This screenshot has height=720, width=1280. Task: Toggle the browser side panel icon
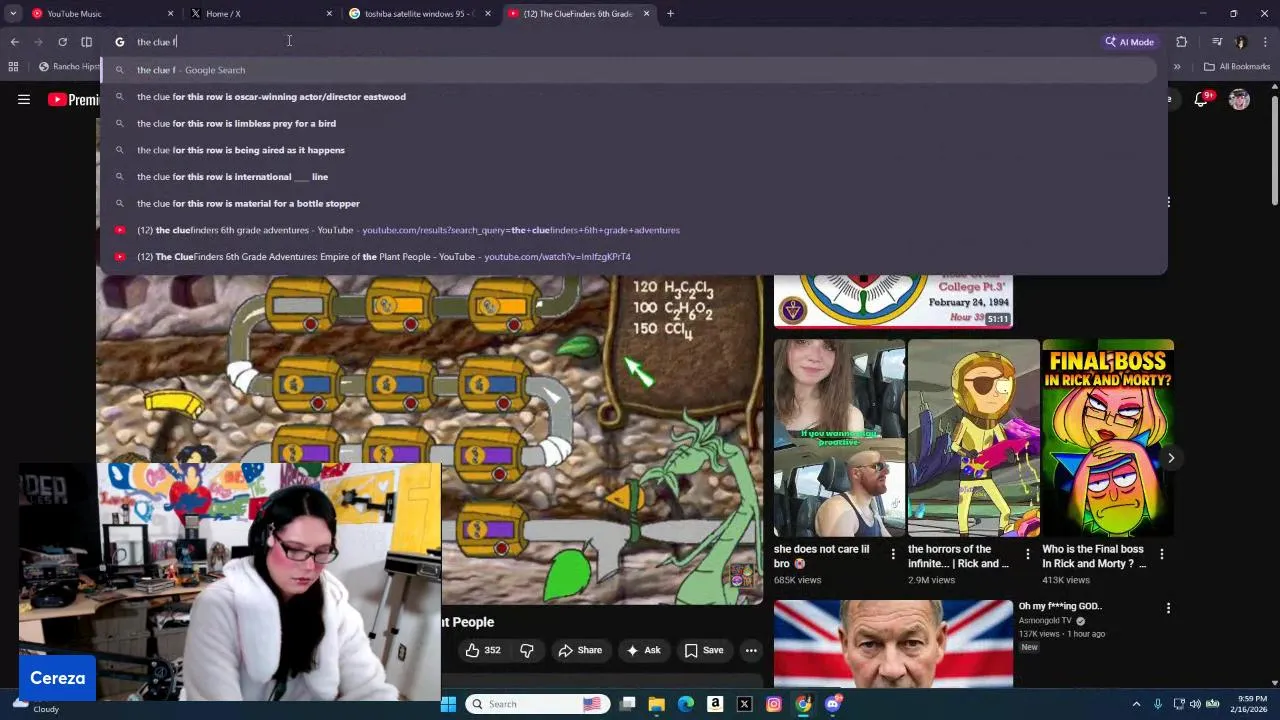[87, 42]
